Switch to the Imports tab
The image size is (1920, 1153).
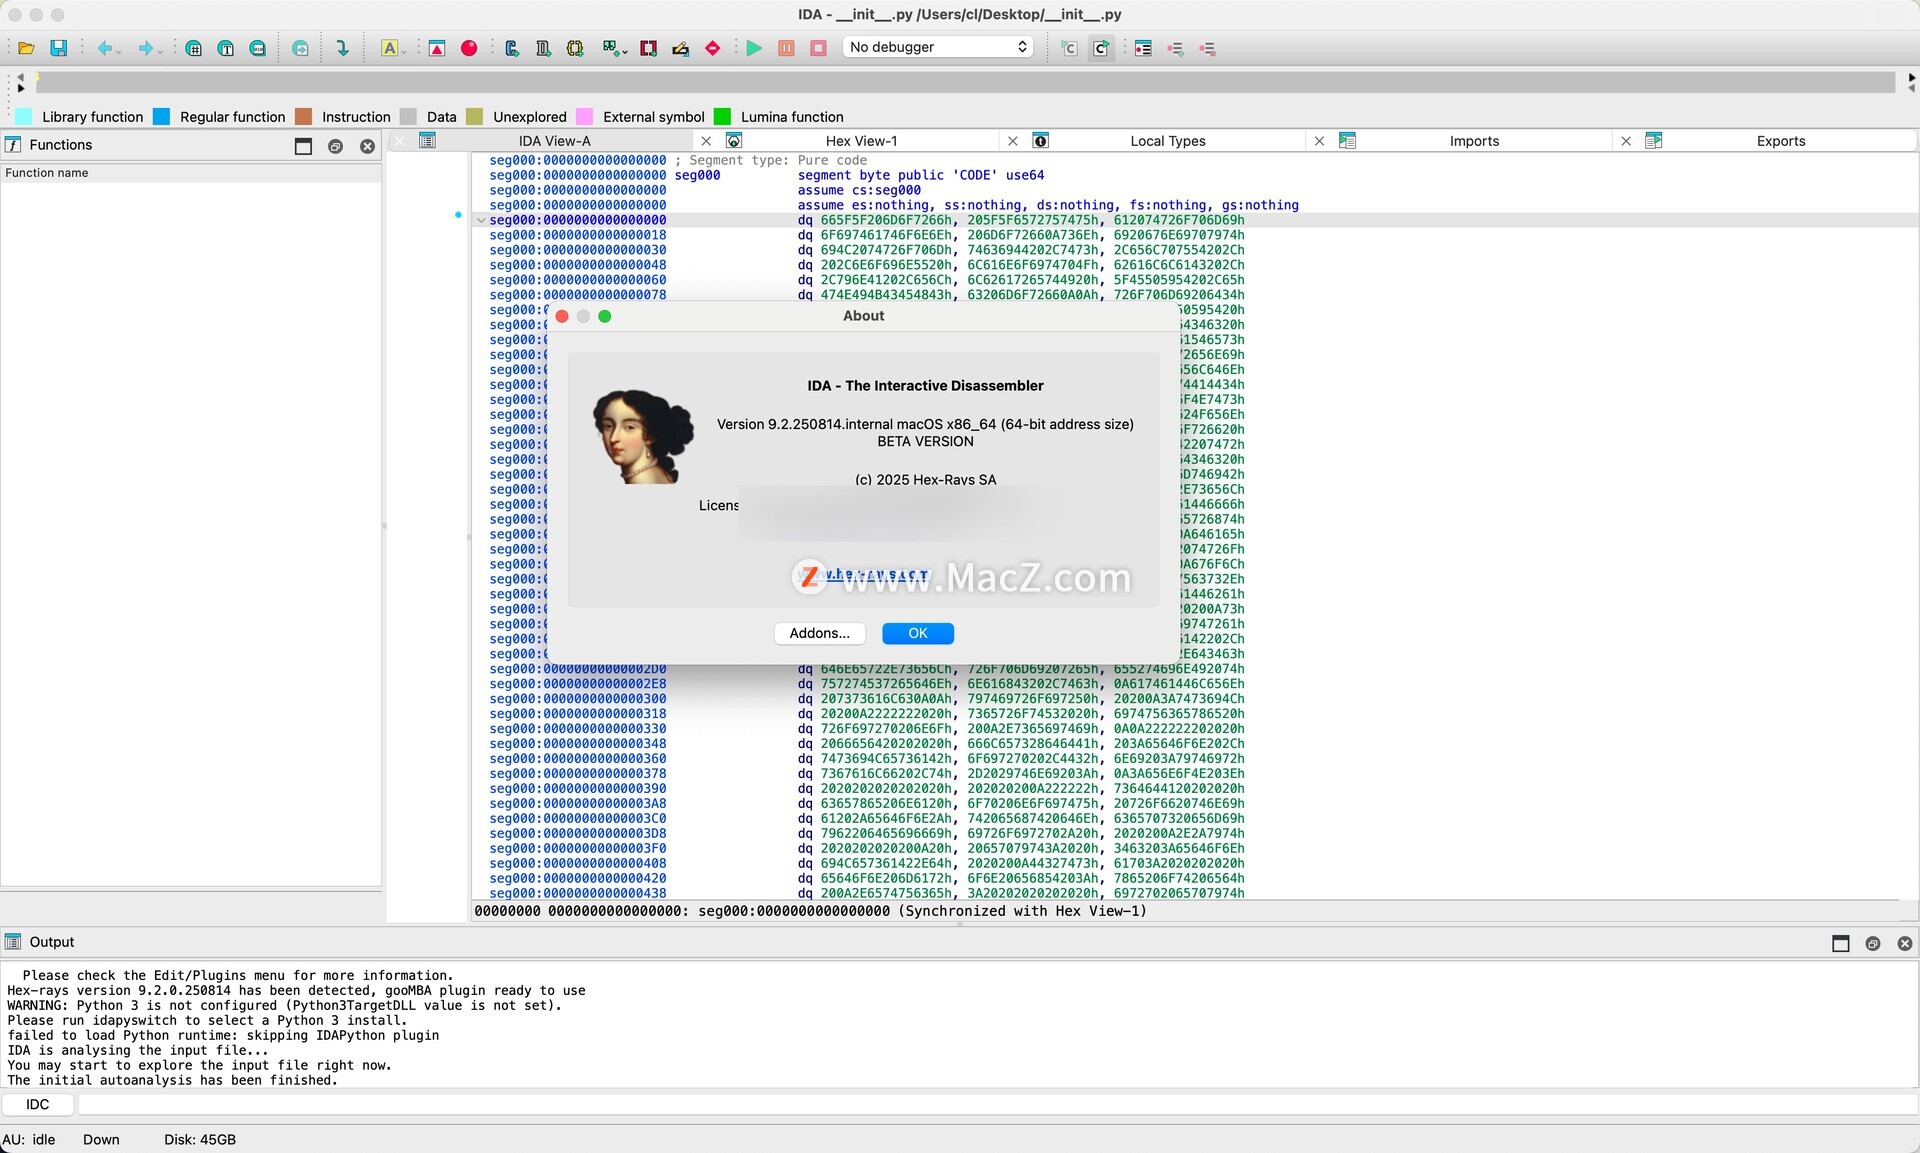pos(1474,141)
